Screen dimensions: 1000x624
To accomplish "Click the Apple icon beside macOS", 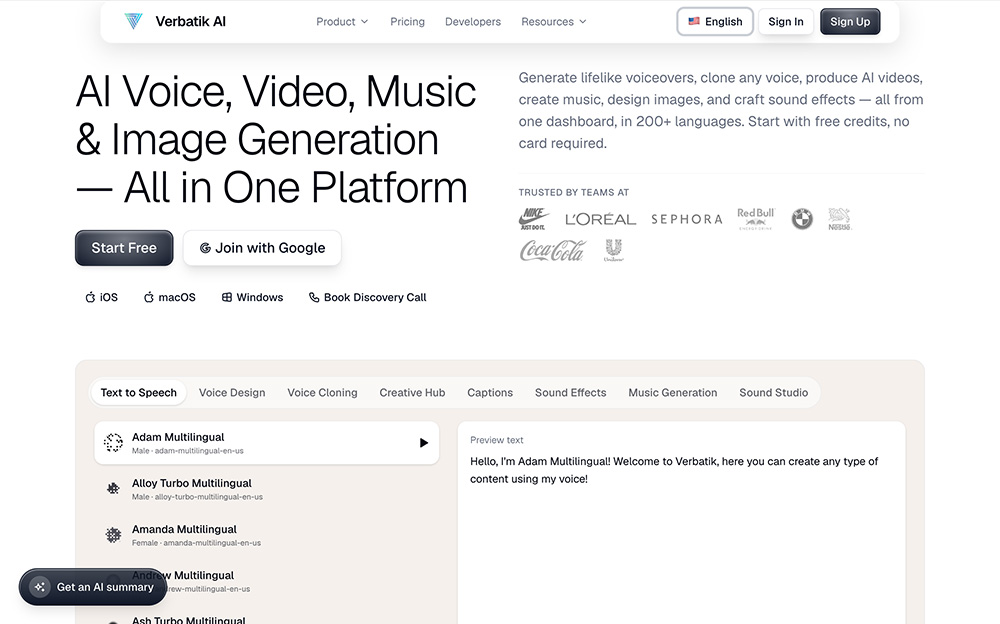I will click(x=149, y=297).
